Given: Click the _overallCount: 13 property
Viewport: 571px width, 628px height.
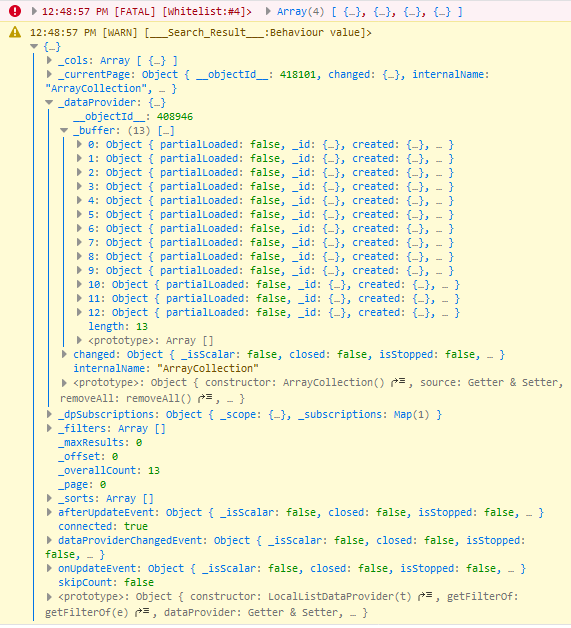Looking at the screenshot, I should click(x=109, y=471).
